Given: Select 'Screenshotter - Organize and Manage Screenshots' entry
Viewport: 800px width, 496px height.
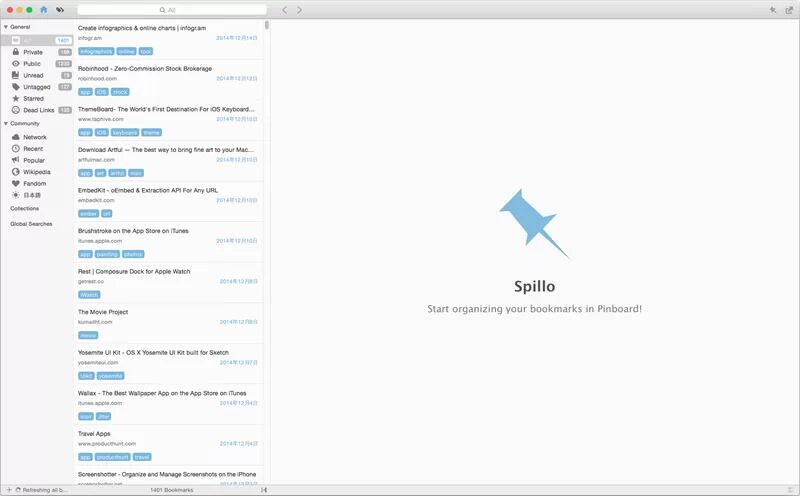Looking at the screenshot, I should [168, 476].
